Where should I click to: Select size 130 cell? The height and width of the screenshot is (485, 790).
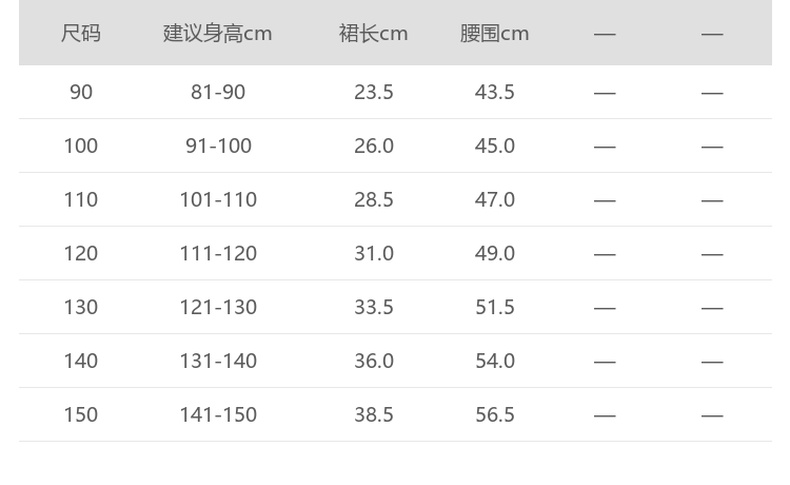81,307
